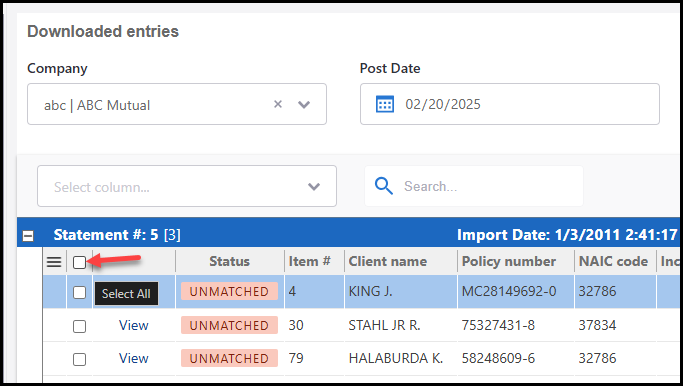Click UNMATCHED status badge for KING J.

(x=229, y=291)
